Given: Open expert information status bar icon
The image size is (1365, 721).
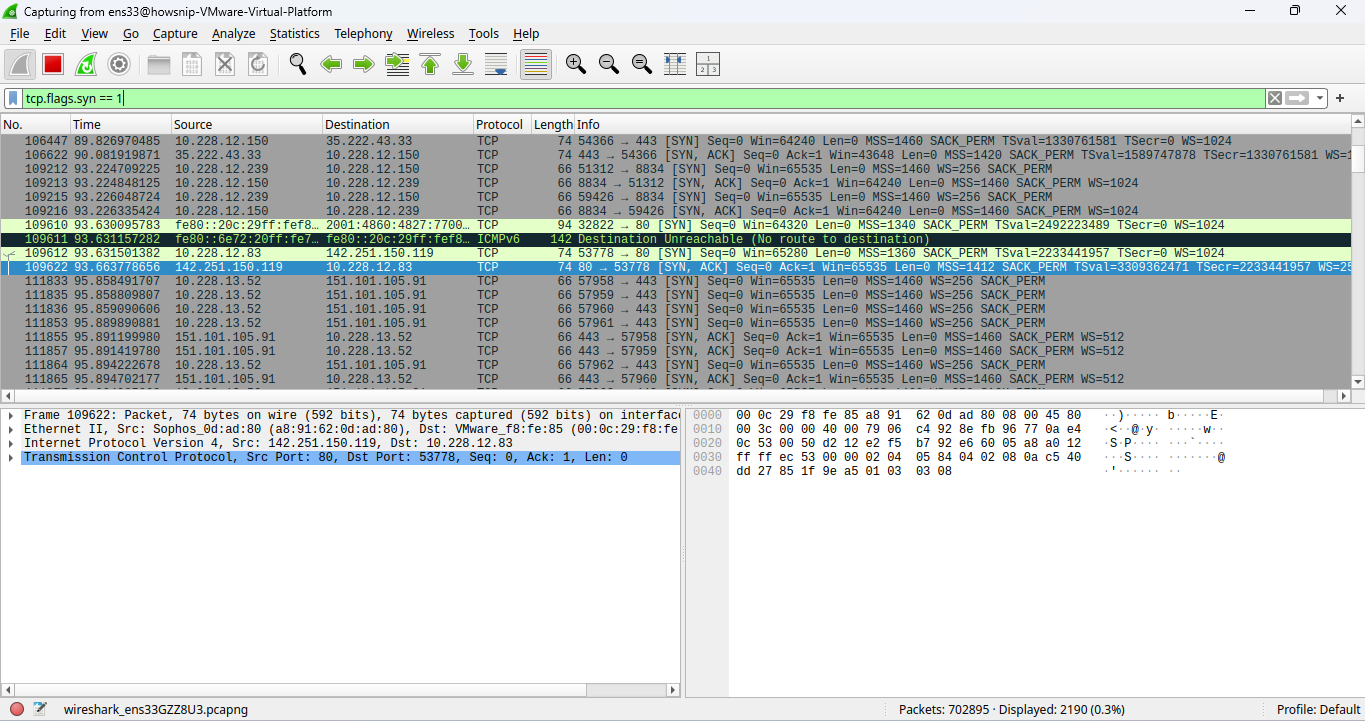Looking at the screenshot, I should 16,709.
